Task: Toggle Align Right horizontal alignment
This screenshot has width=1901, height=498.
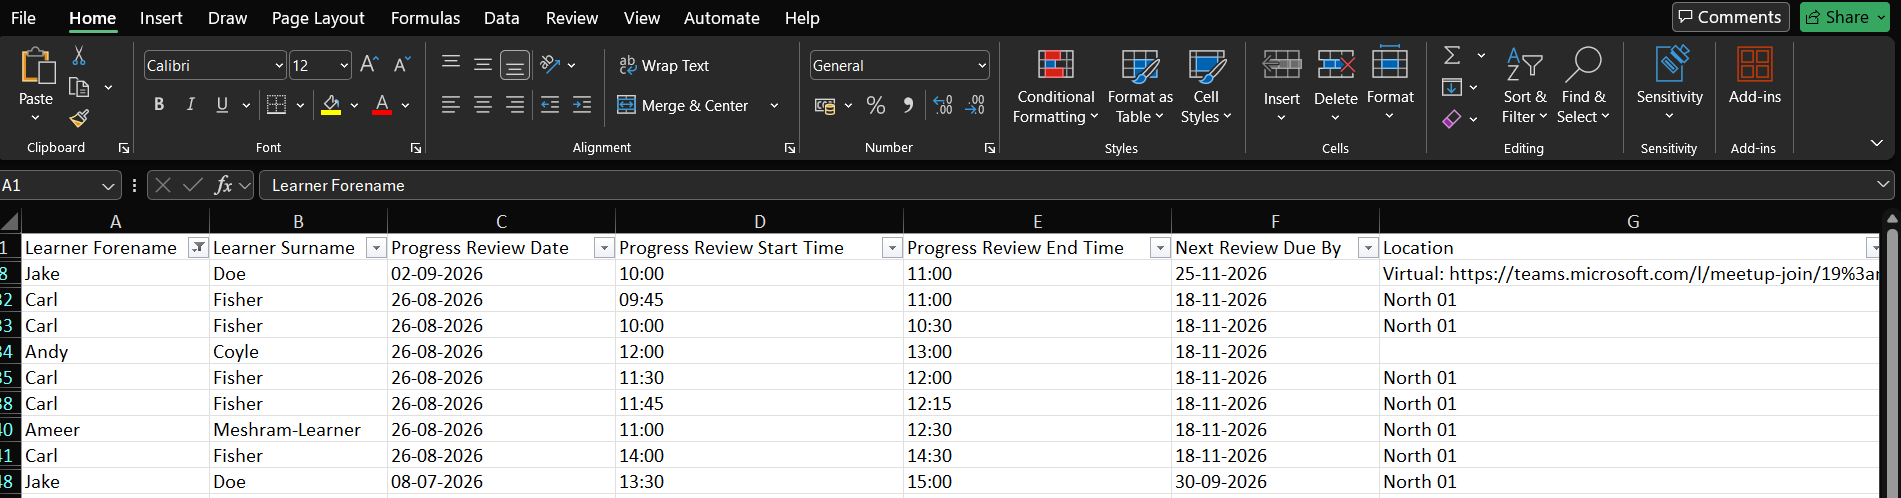Action: (x=515, y=105)
